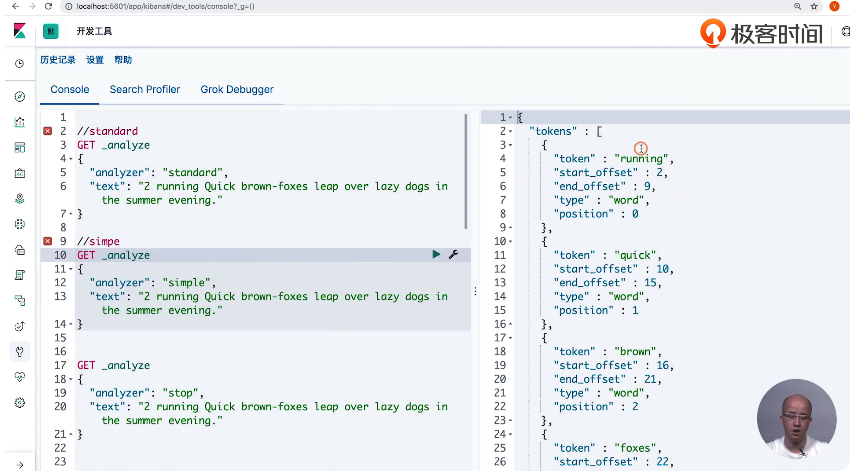Expand the sidebar with the bottom arrow
Image resolution: width=851 pixels, height=476 pixels.
coord(19,463)
